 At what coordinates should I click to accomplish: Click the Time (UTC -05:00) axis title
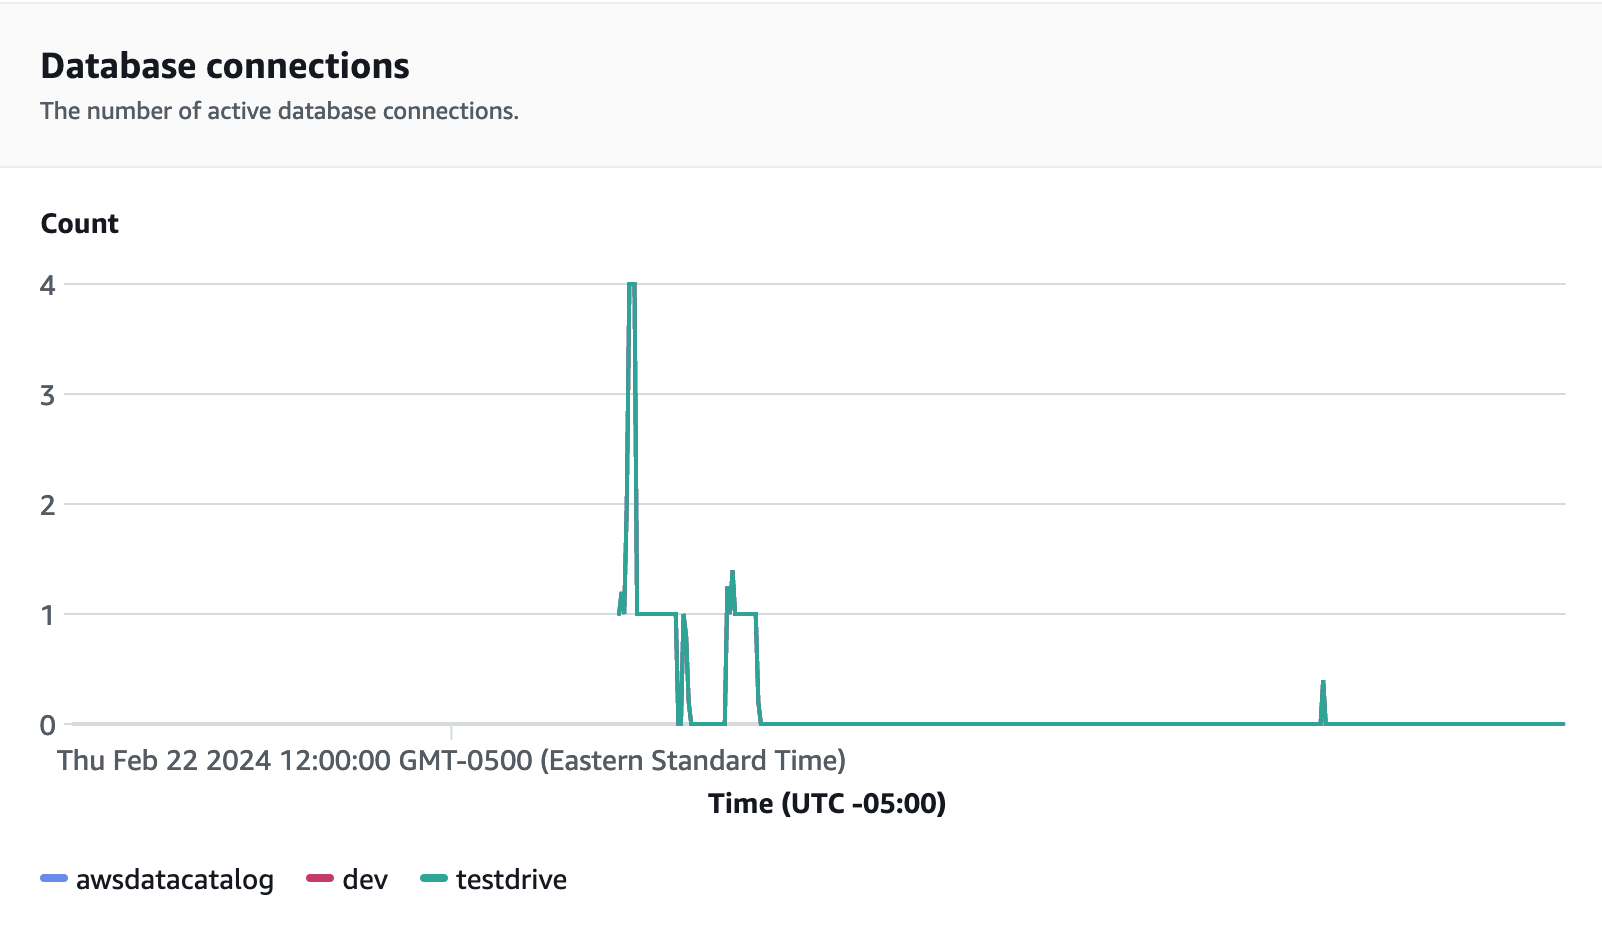(x=827, y=804)
